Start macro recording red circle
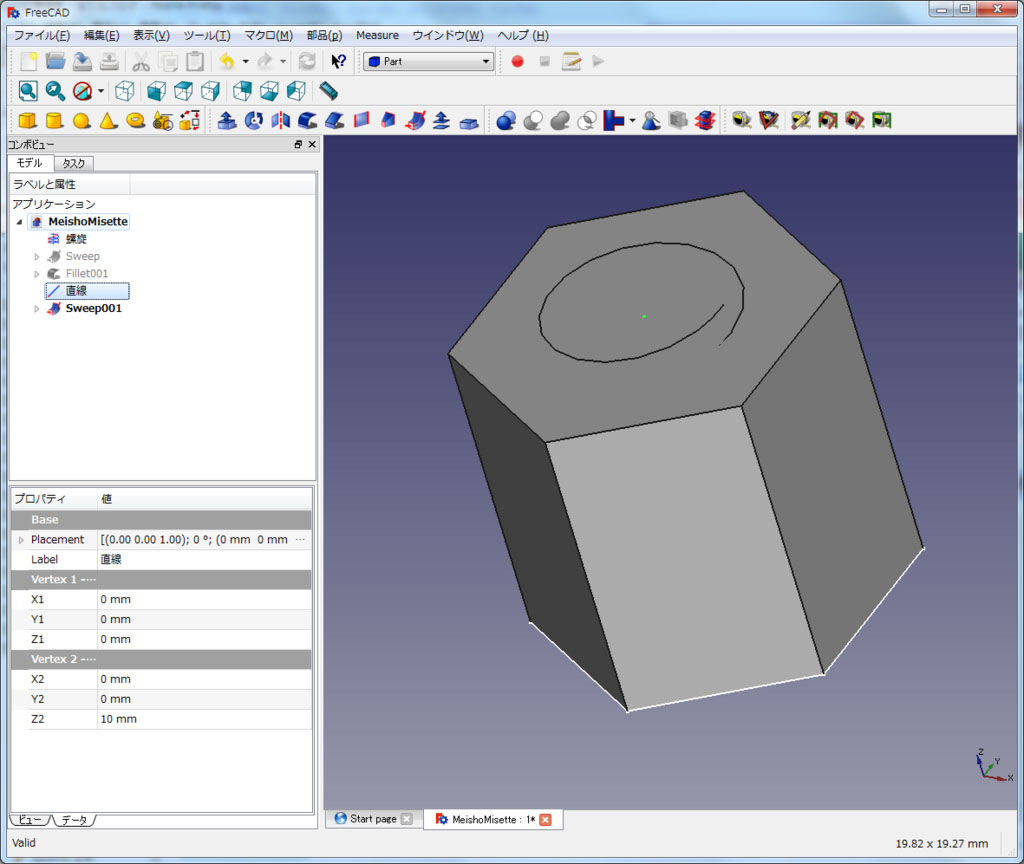 517,61
